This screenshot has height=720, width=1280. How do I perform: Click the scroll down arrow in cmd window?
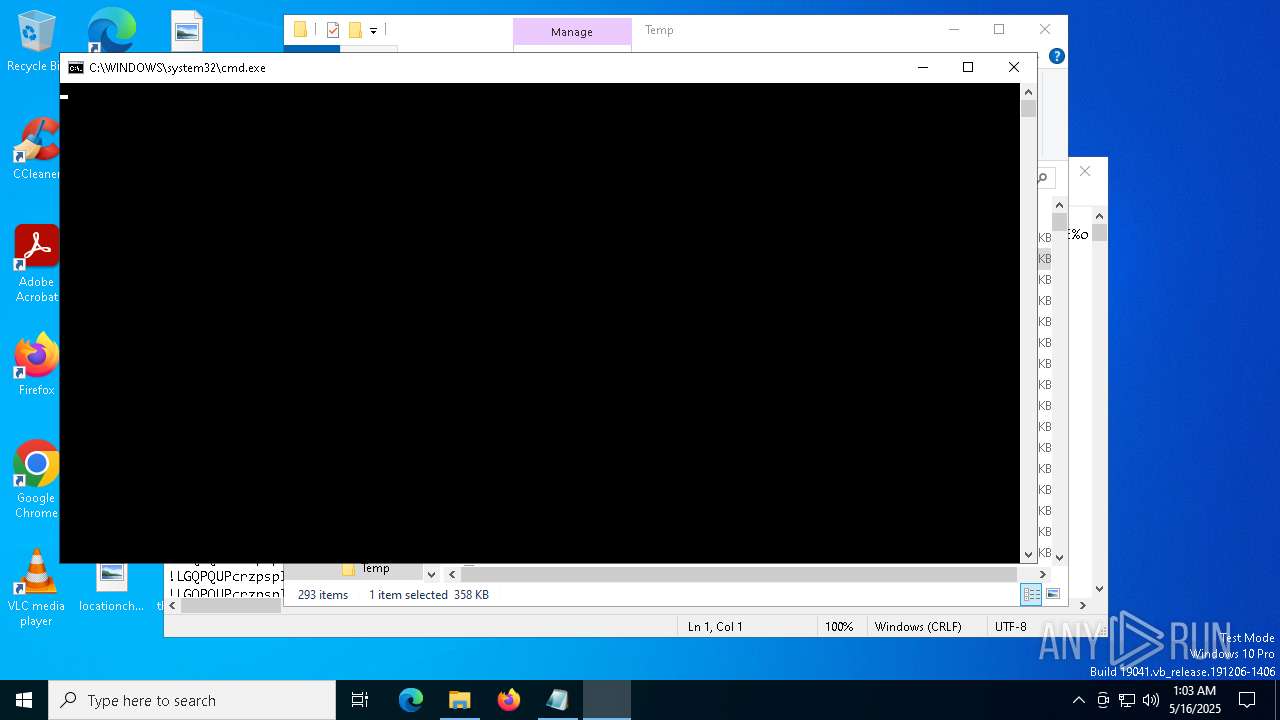pos(1028,554)
